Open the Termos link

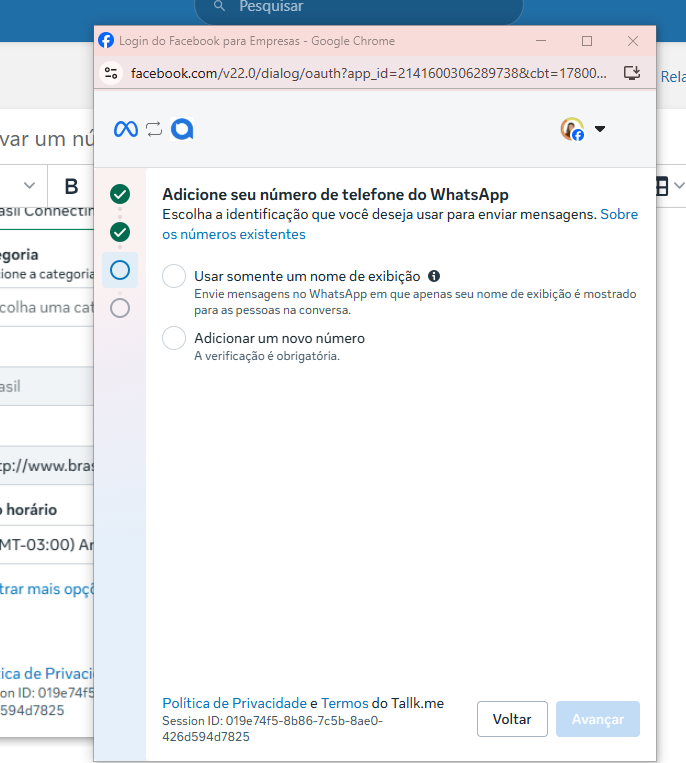point(344,703)
